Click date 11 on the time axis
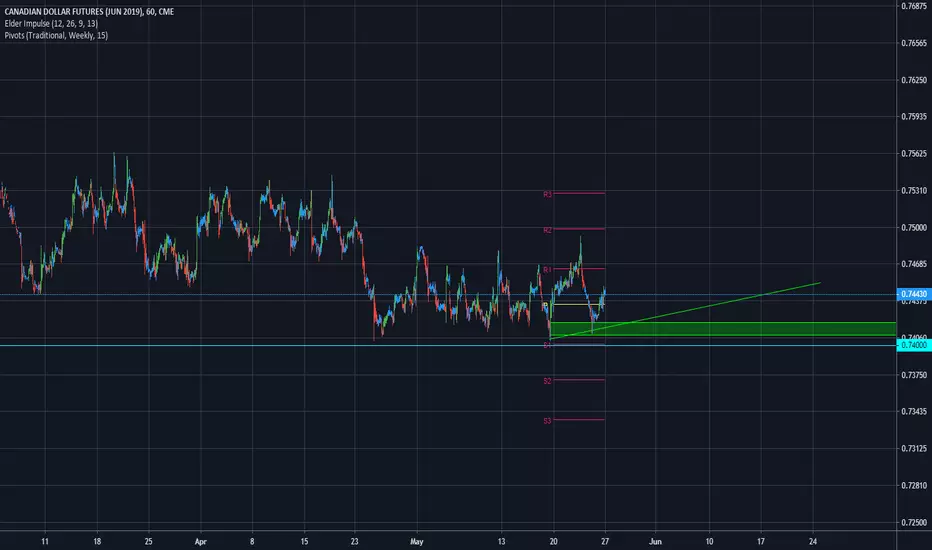Viewport: 932px width, 550px height. [x=45, y=542]
